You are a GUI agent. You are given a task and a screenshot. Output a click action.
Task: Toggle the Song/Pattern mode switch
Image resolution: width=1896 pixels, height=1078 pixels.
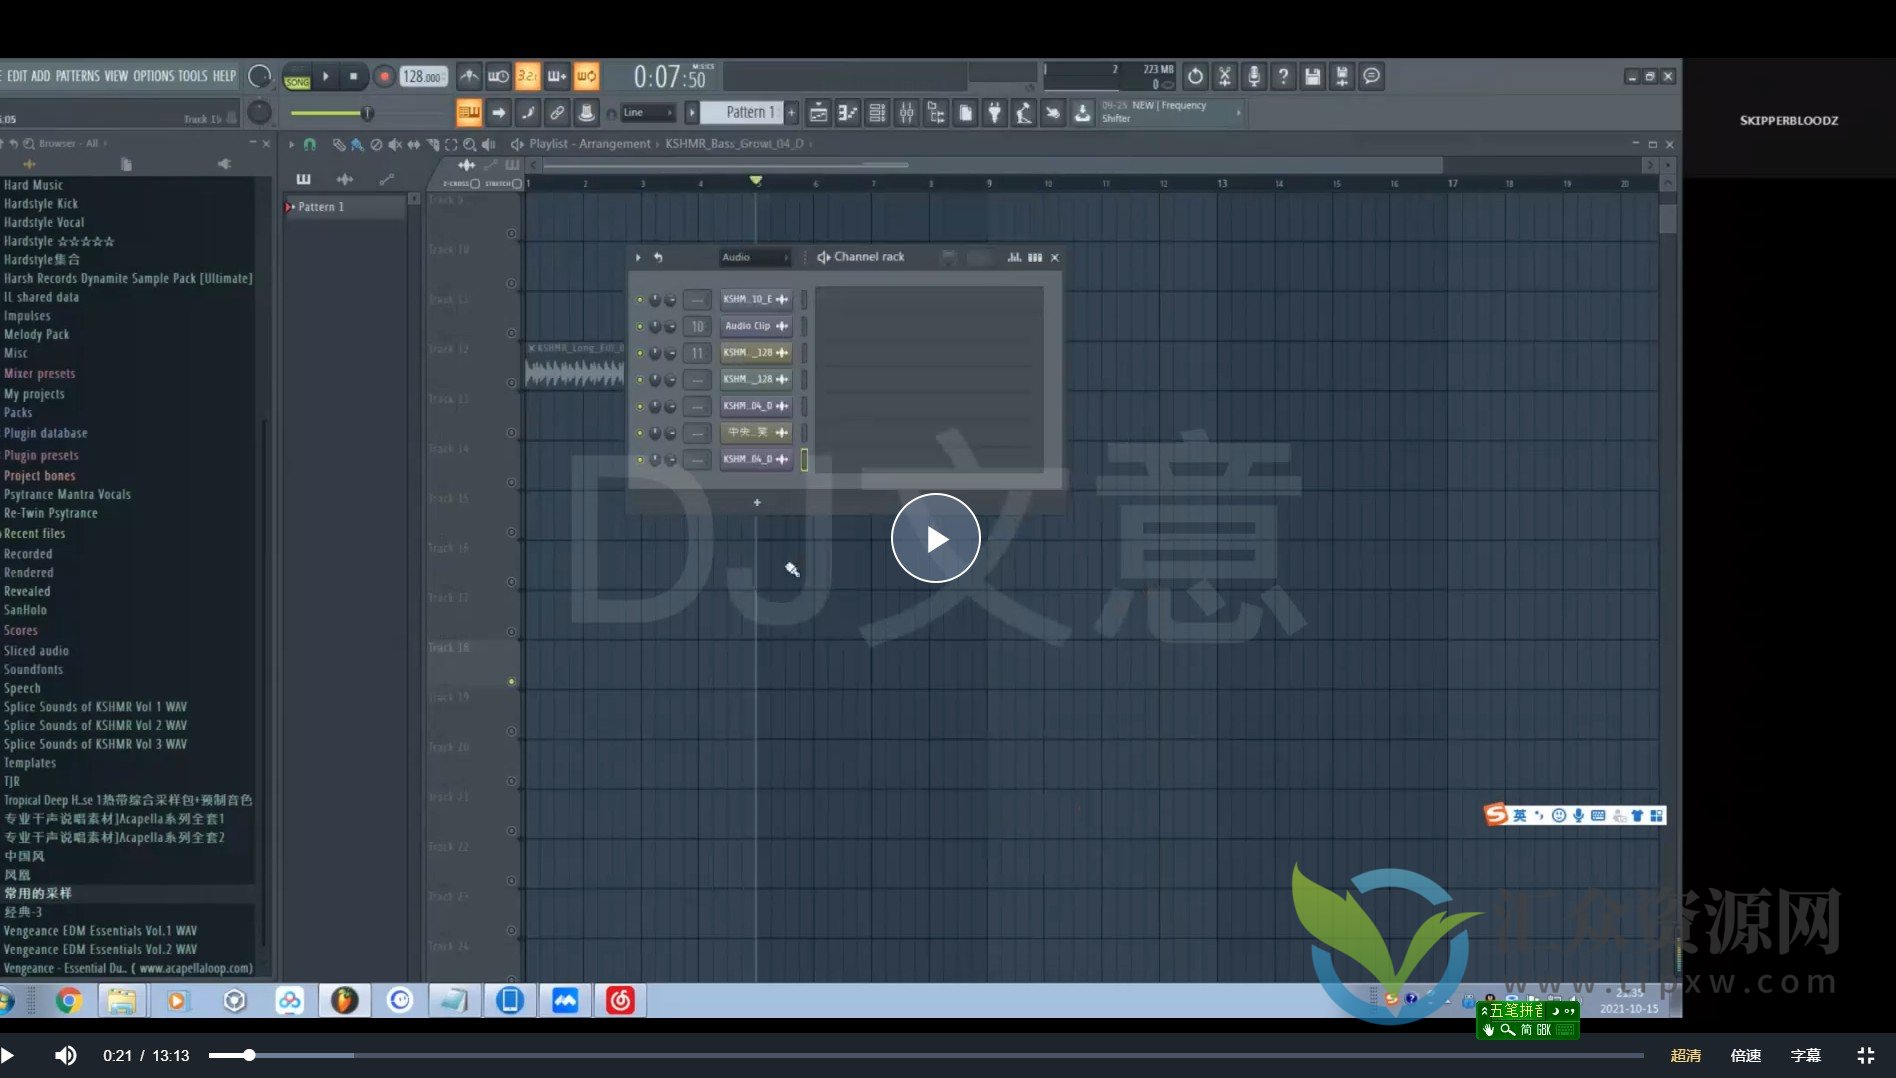297,77
